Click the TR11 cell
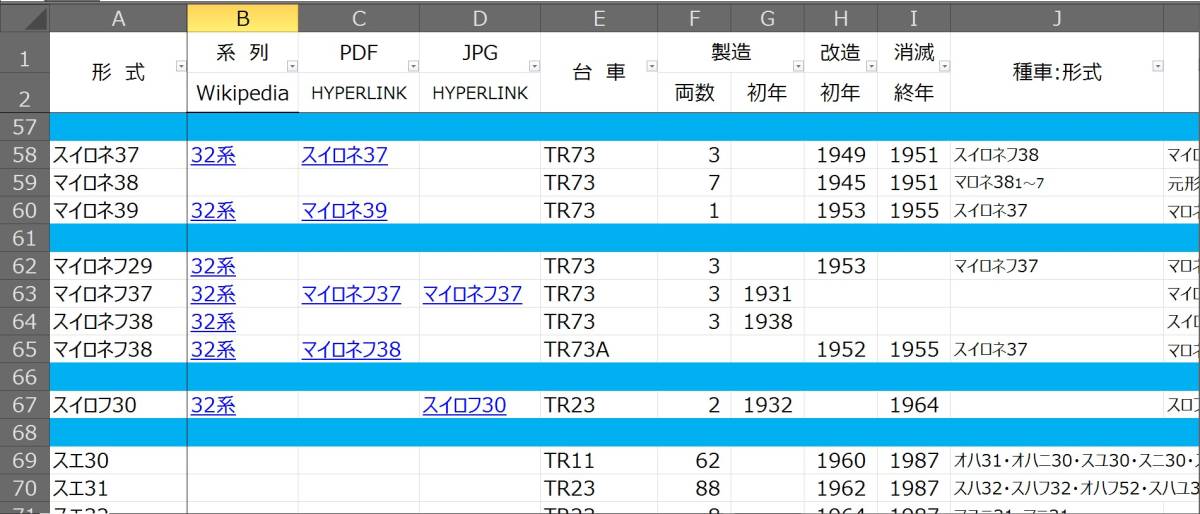 tap(599, 461)
